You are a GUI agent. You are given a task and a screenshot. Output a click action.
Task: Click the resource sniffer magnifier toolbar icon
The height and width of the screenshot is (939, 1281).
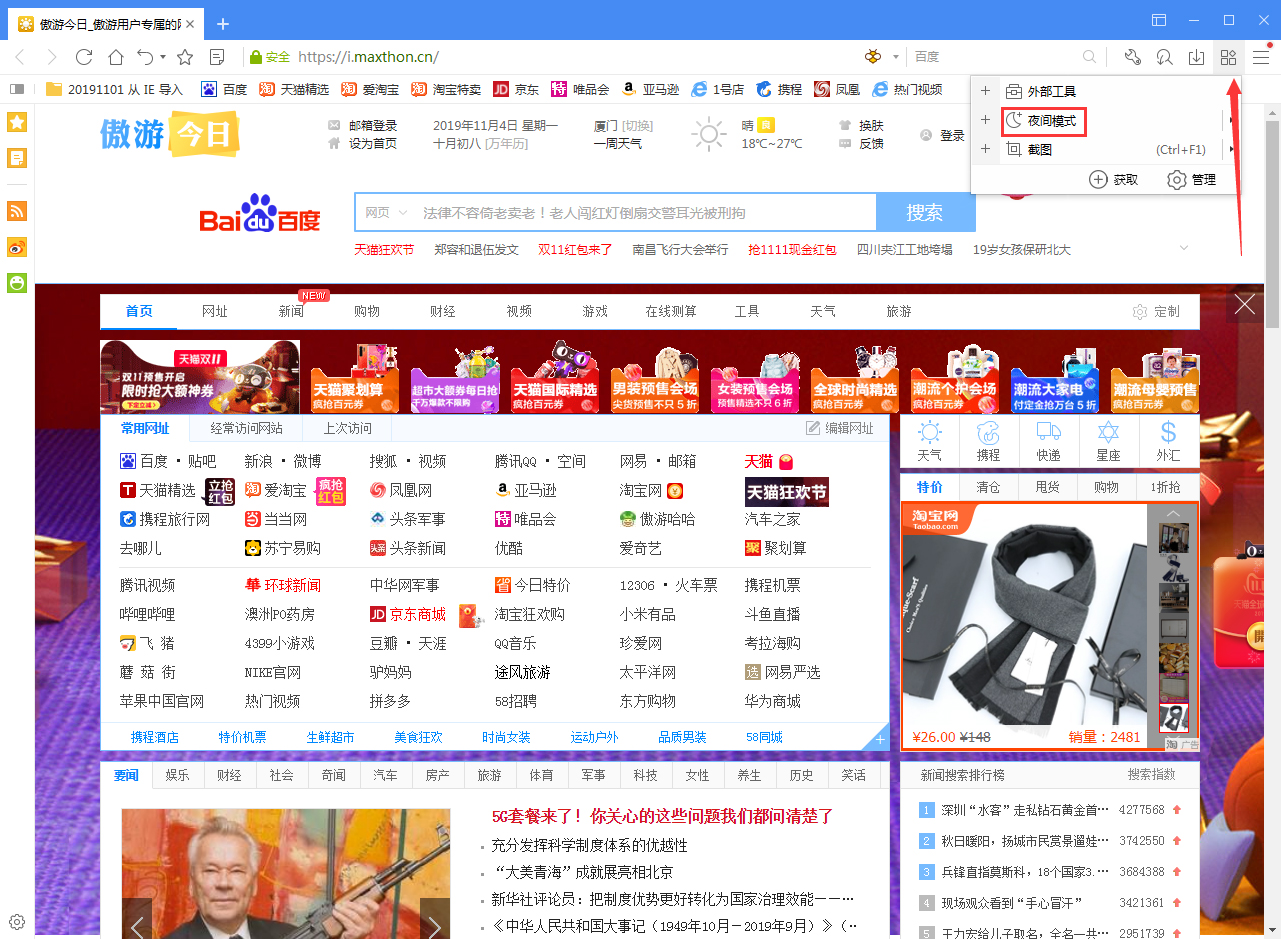1163,57
